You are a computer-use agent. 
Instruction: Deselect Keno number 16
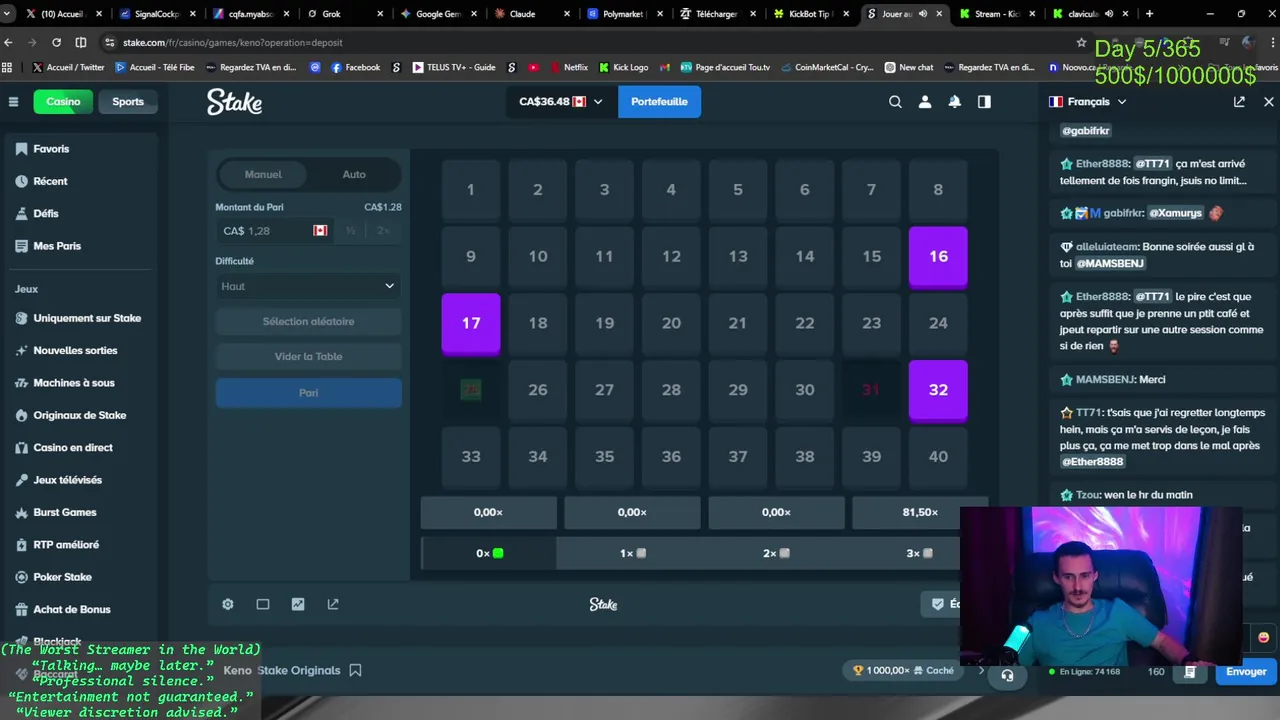click(938, 256)
